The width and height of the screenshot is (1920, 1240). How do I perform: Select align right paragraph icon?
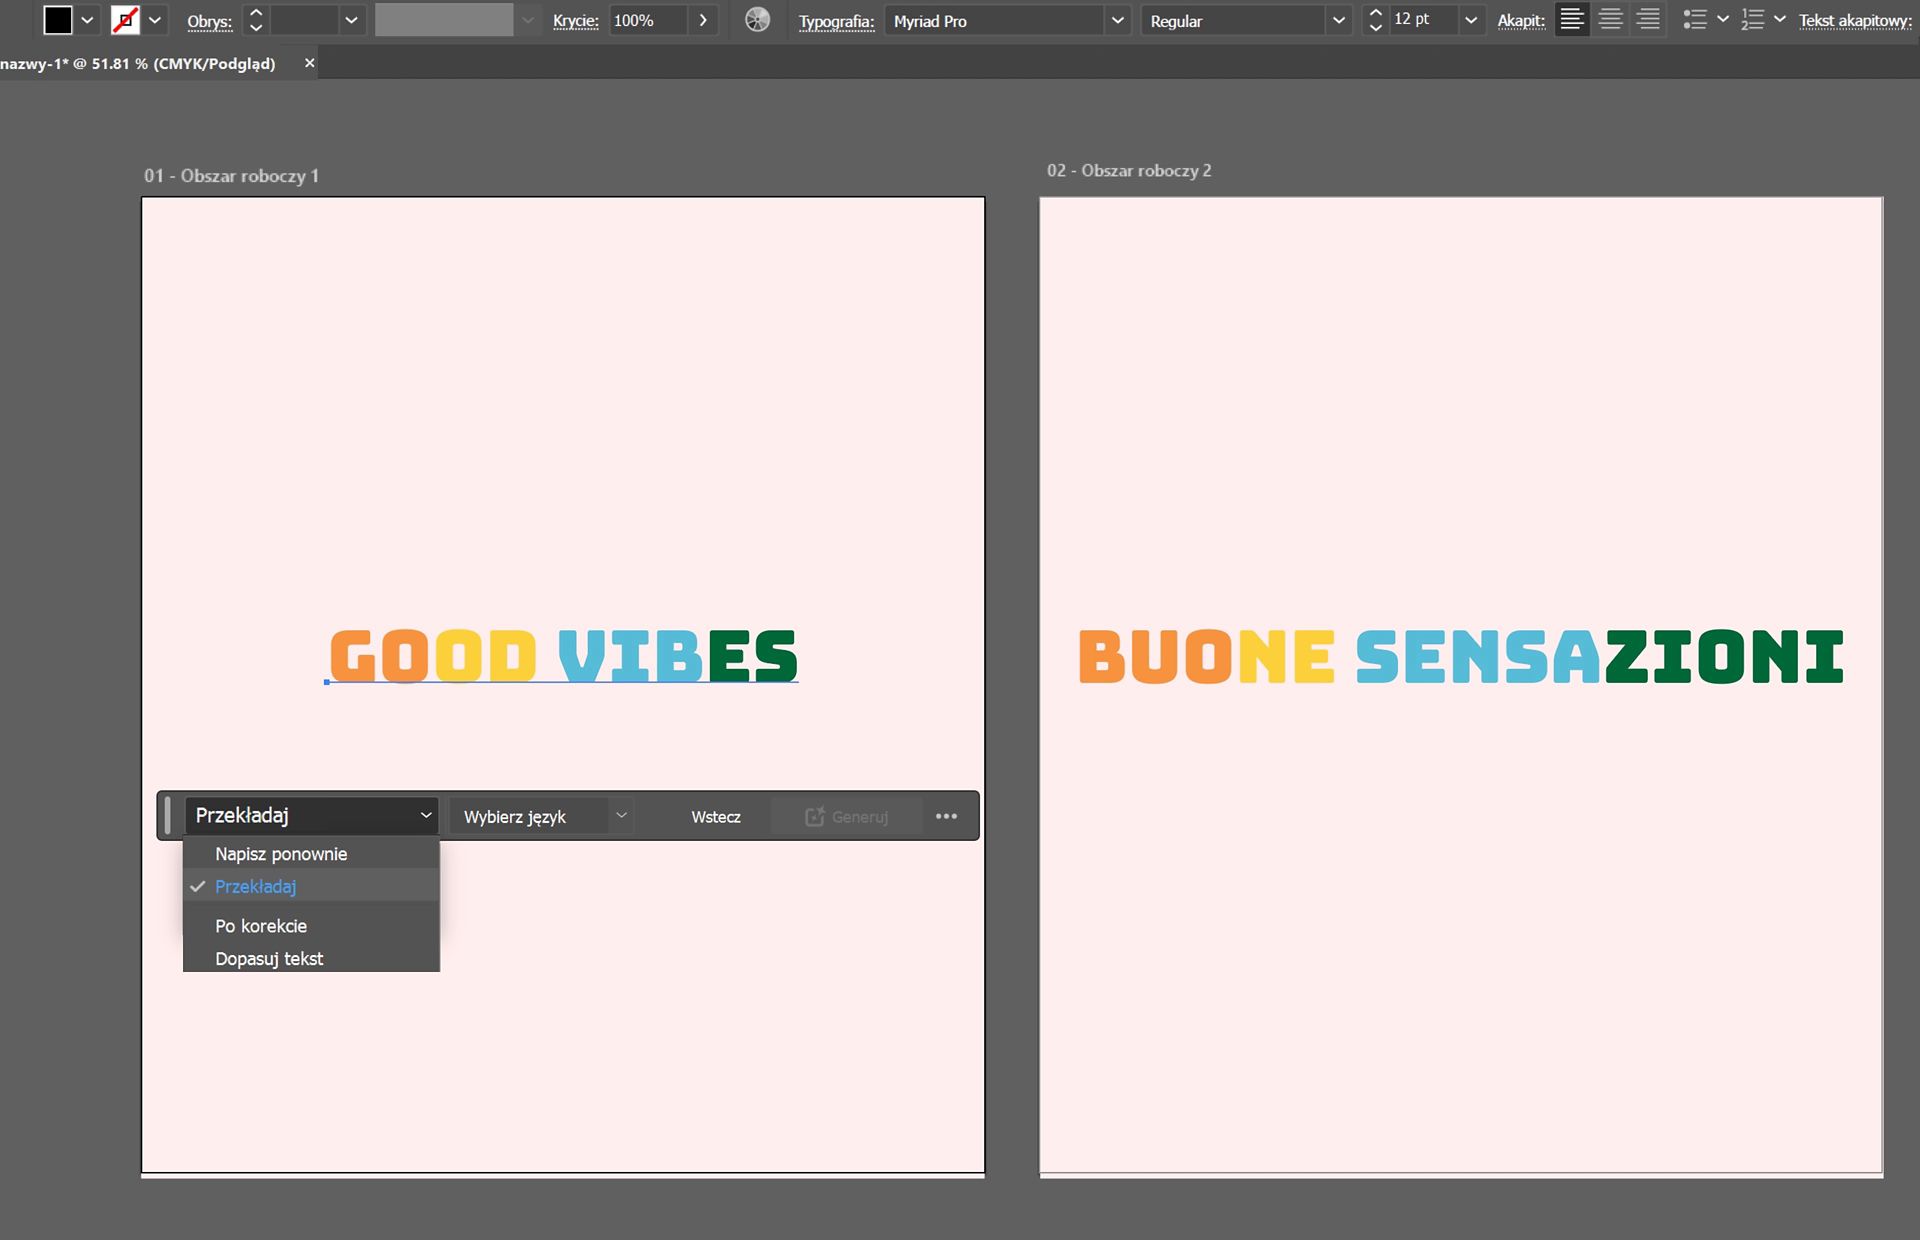1648,20
